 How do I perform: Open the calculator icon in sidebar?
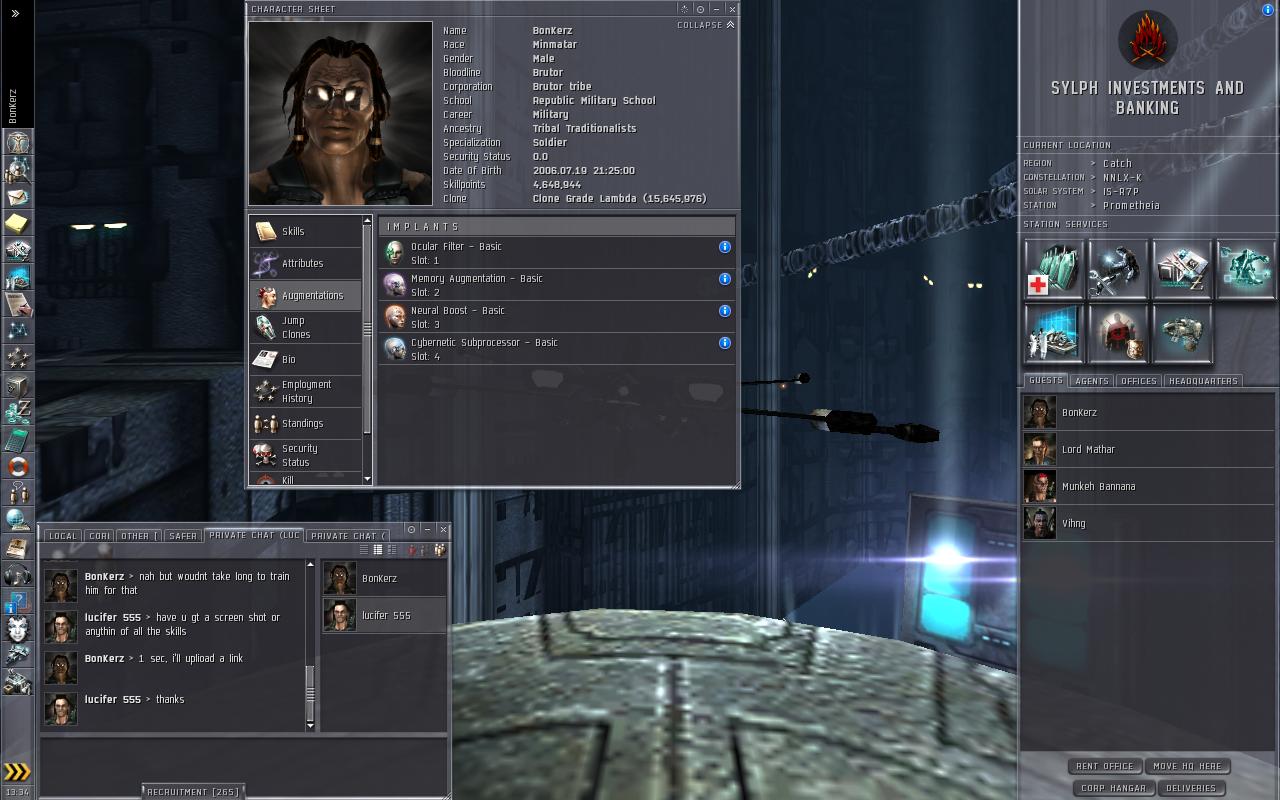coord(17,439)
